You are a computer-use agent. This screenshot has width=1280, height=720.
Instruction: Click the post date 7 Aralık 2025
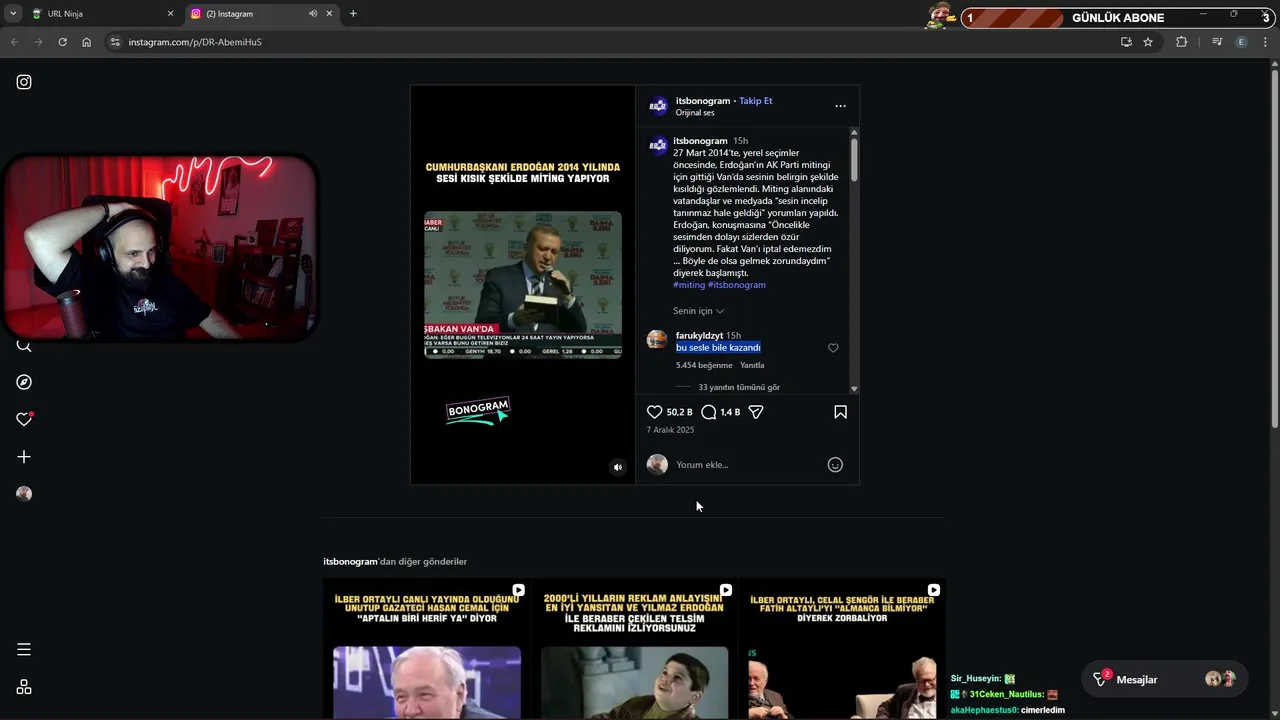point(670,430)
